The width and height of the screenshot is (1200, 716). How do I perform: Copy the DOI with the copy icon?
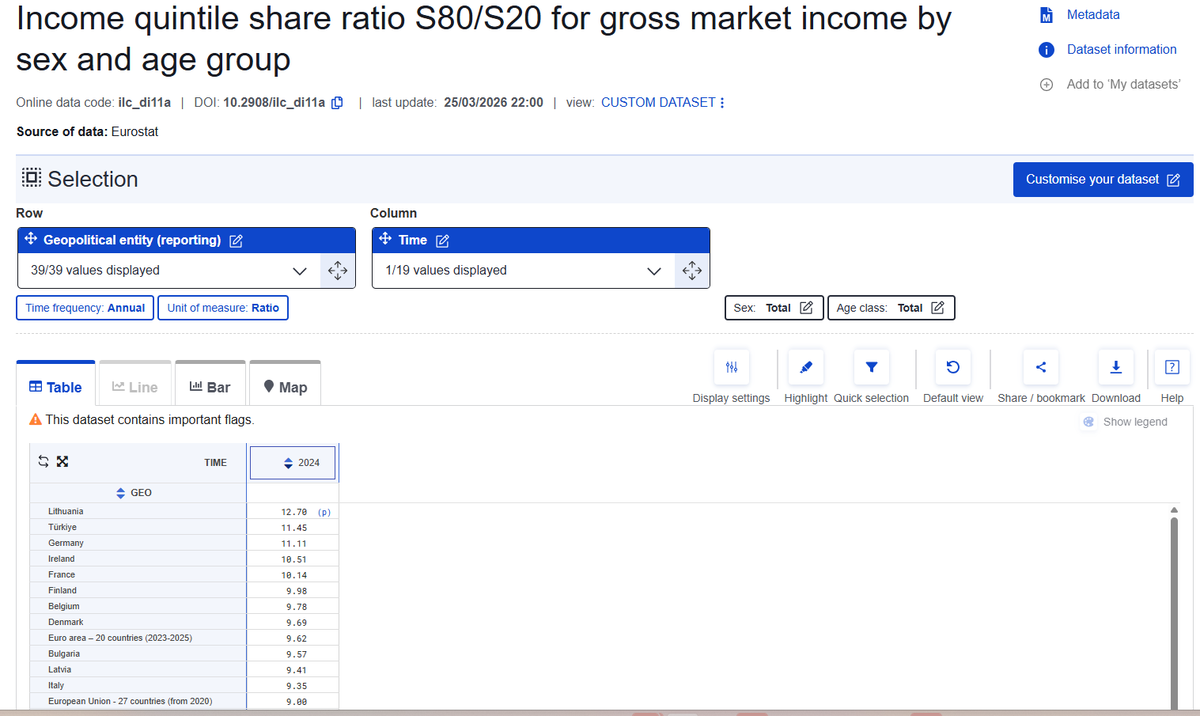(x=338, y=102)
